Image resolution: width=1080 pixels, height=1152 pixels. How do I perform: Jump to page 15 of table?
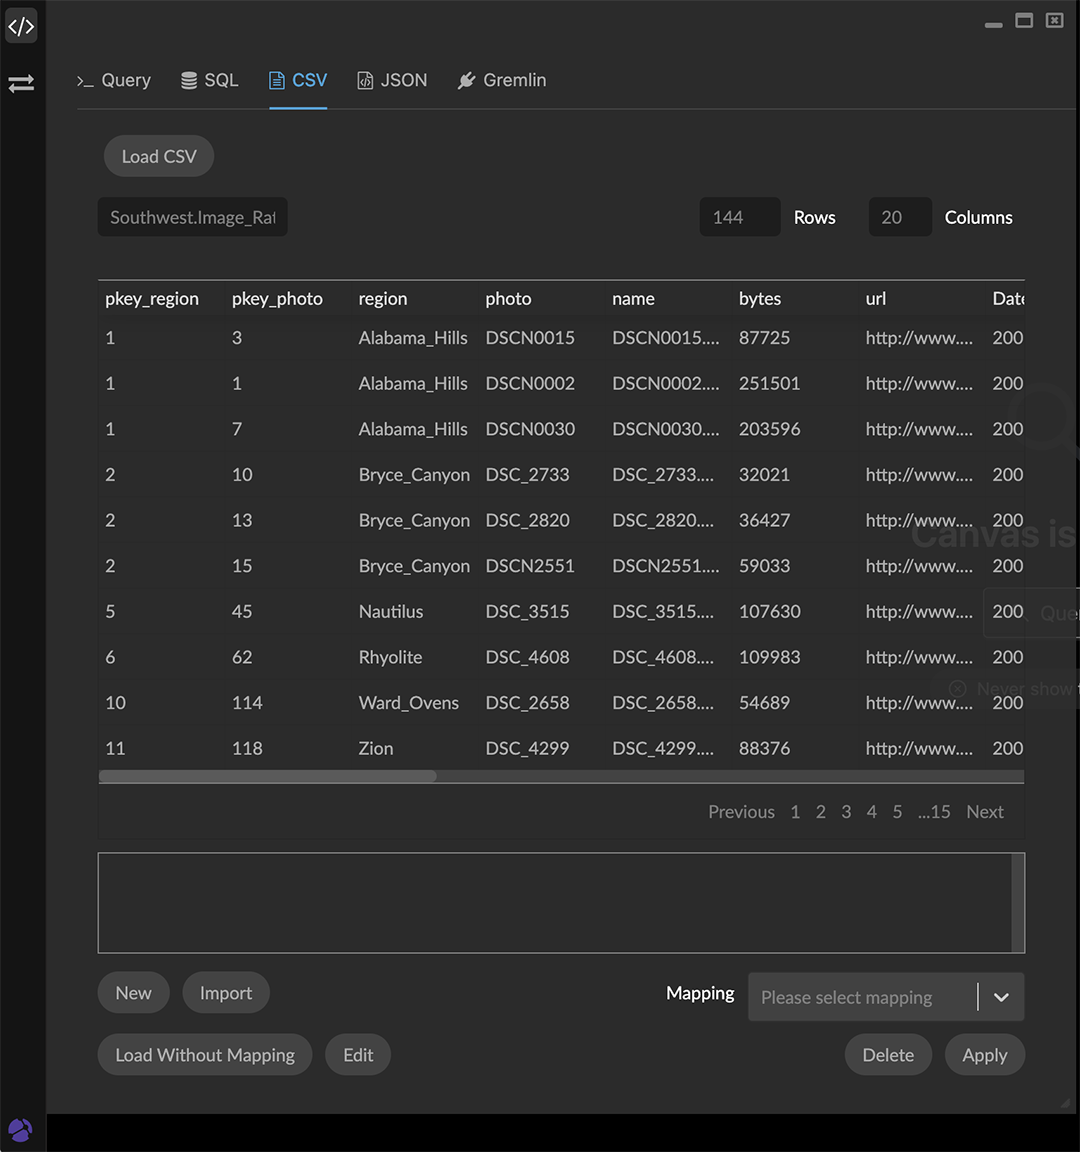[934, 812]
